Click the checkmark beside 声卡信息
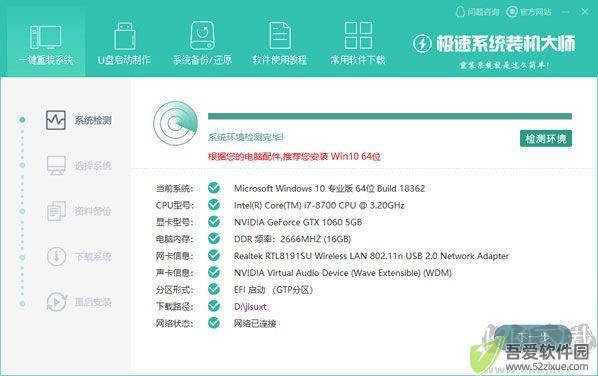 [214, 272]
